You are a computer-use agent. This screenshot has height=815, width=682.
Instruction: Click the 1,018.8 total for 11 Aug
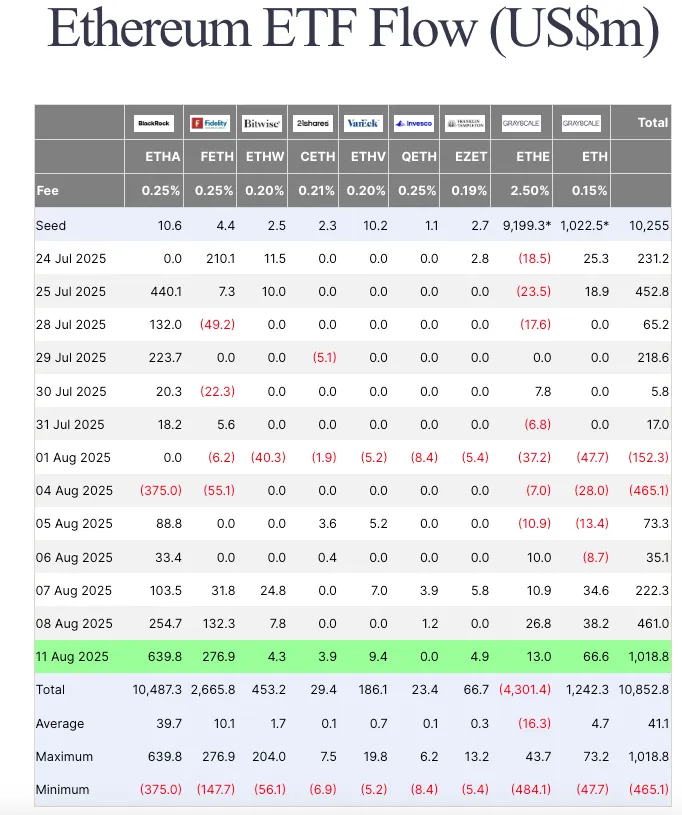click(645, 656)
